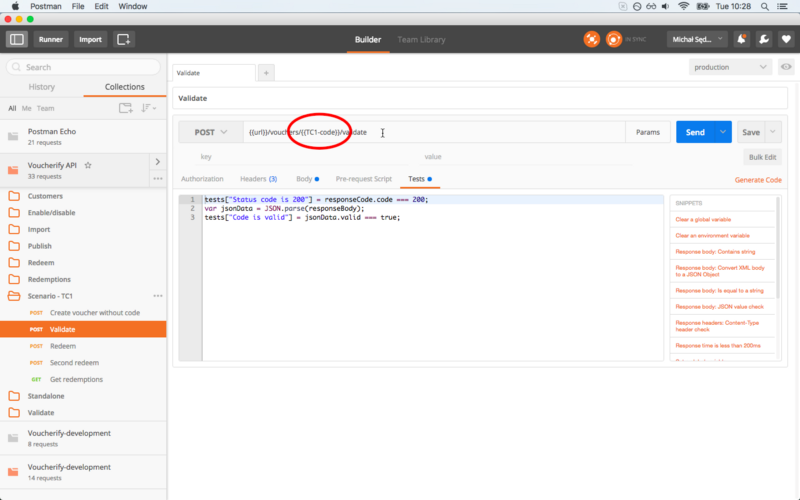Open File menu in menu bar
Viewport: 800px width, 500px height.
78,6
